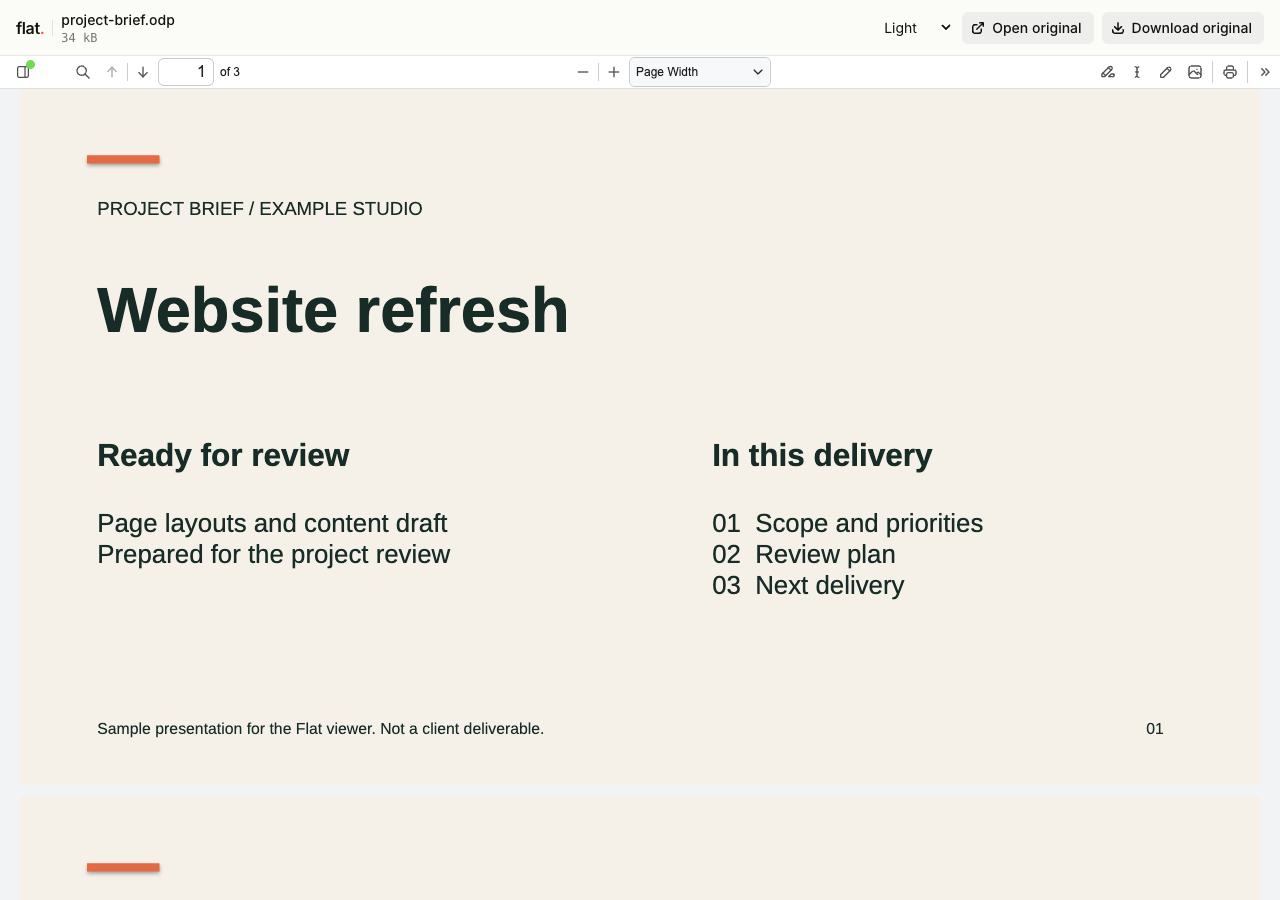Print the document
Screen dimensions: 1280x900
pyautogui.click(x=1230, y=72)
